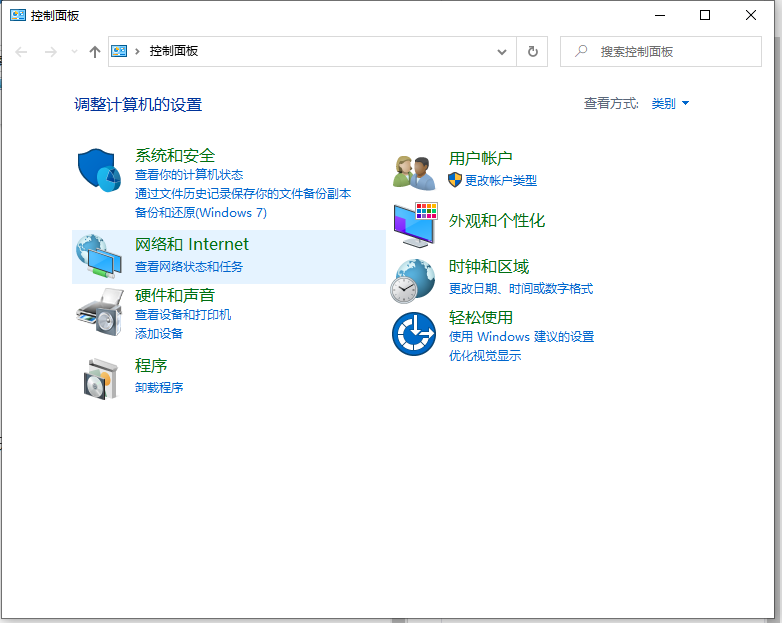Click the Programs disc box icon
Image resolution: width=782 pixels, height=623 pixels.
click(99, 377)
